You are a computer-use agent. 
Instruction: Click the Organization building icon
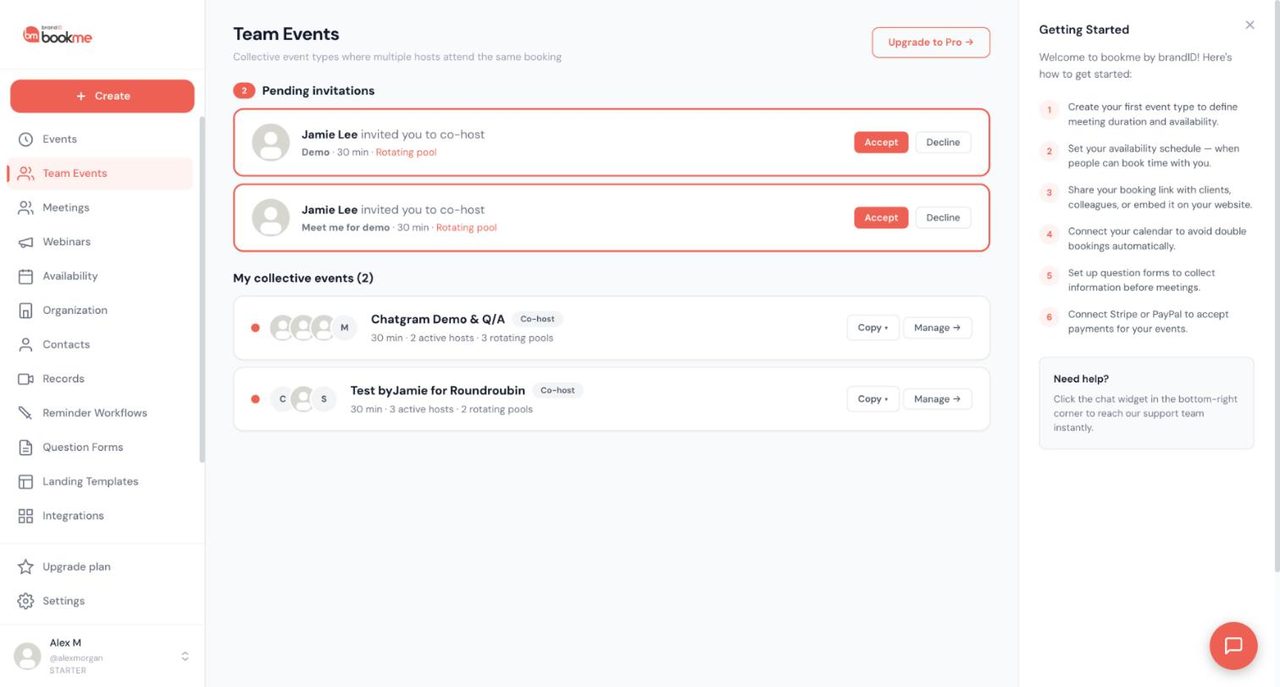[x=26, y=310]
